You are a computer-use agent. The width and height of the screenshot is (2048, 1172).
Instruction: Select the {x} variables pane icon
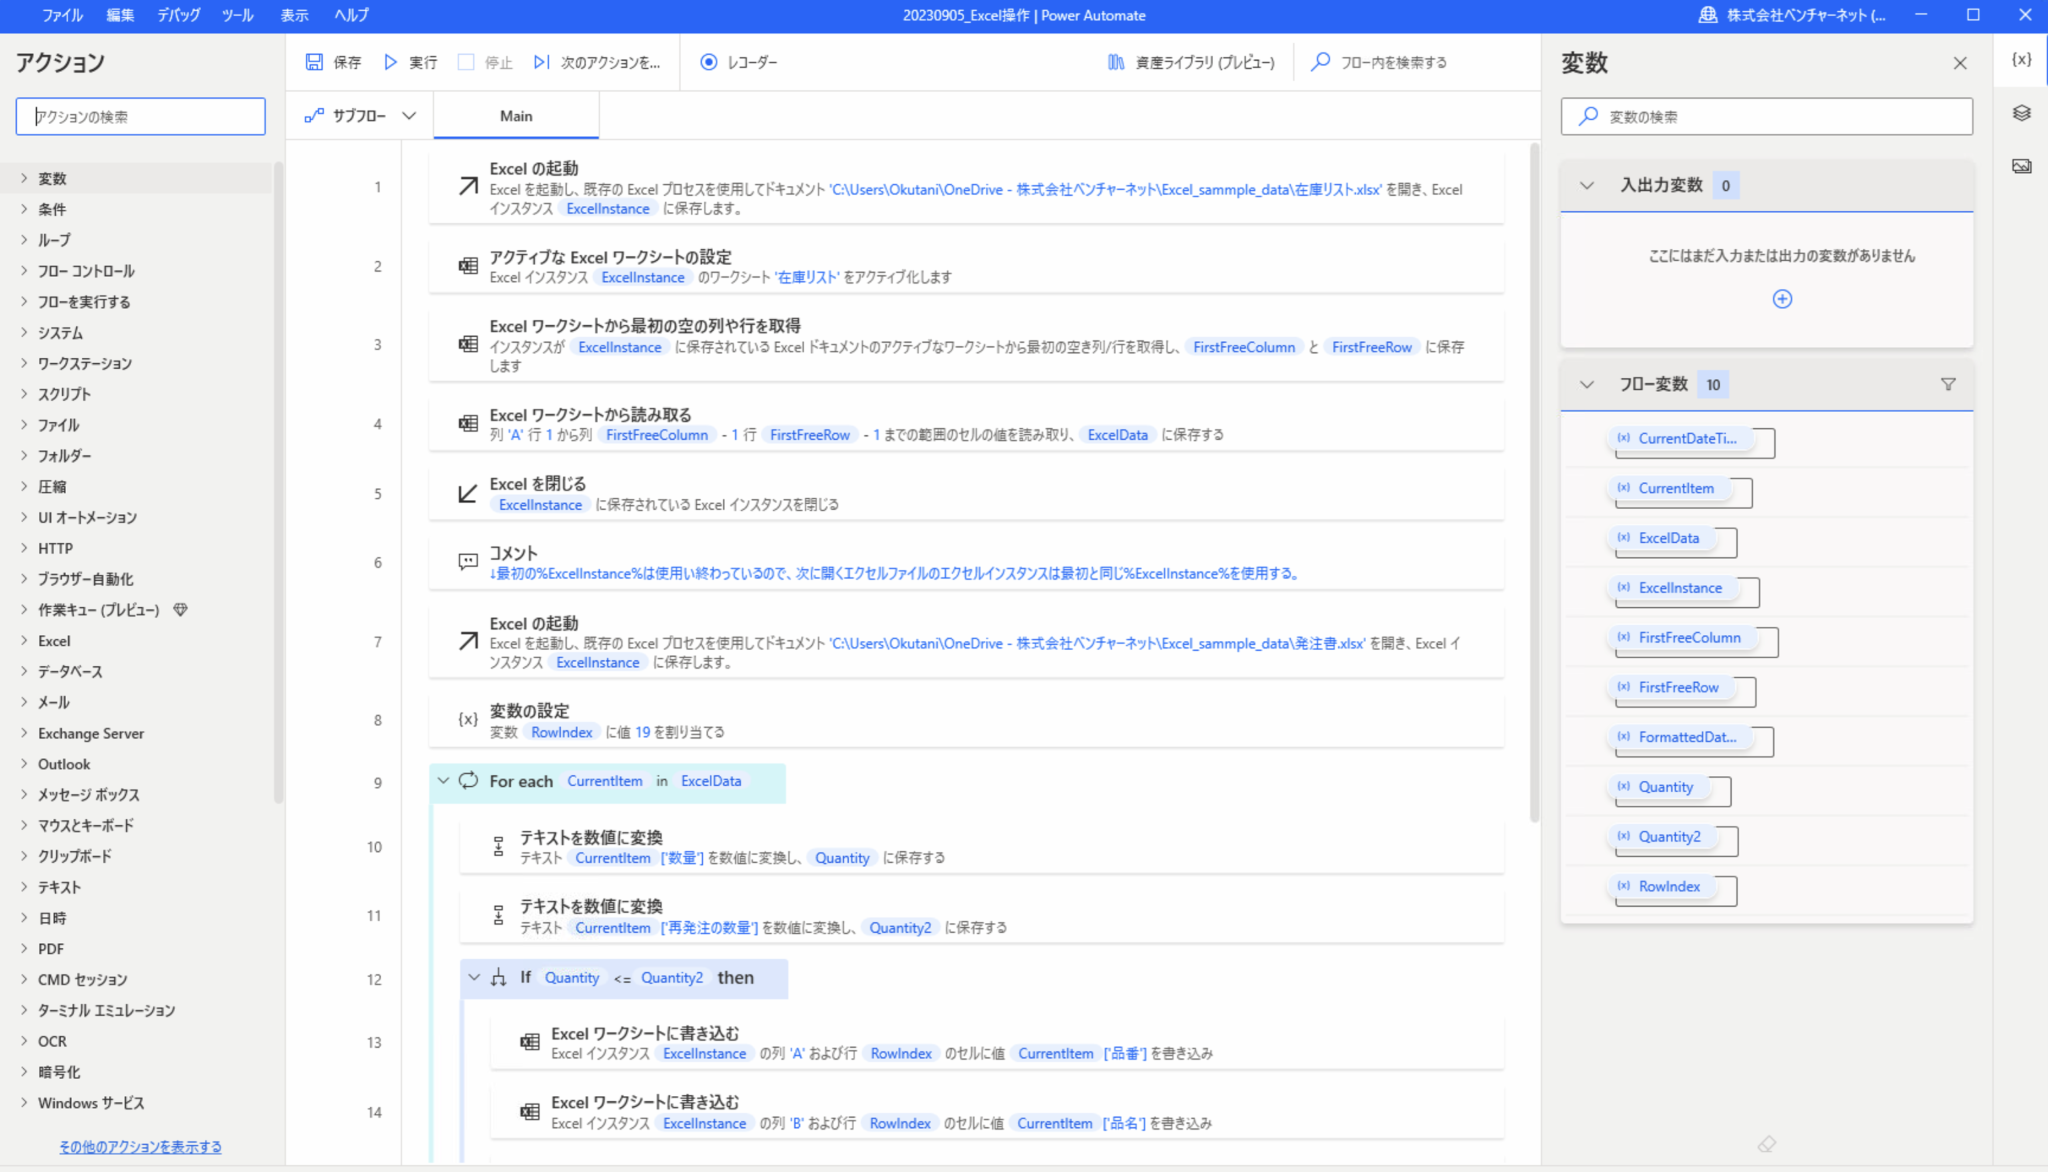tap(2021, 59)
